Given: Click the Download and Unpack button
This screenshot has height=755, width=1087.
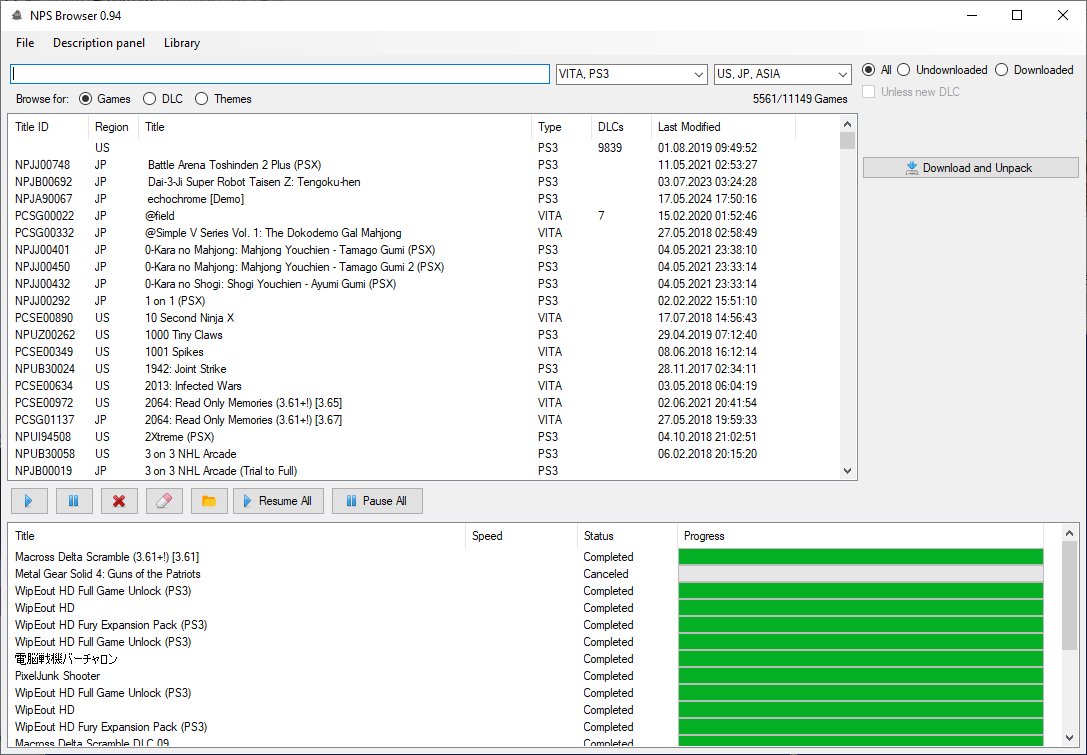Looking at the screenshot, I should 971,168.
